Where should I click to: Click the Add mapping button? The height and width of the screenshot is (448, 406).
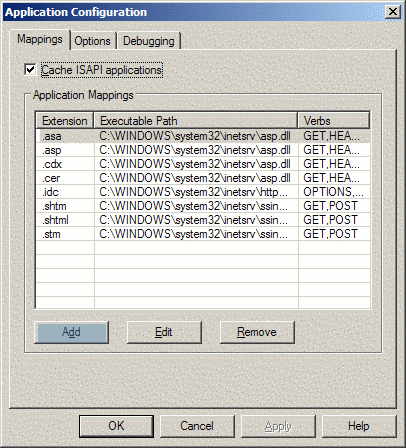(71, 332)
